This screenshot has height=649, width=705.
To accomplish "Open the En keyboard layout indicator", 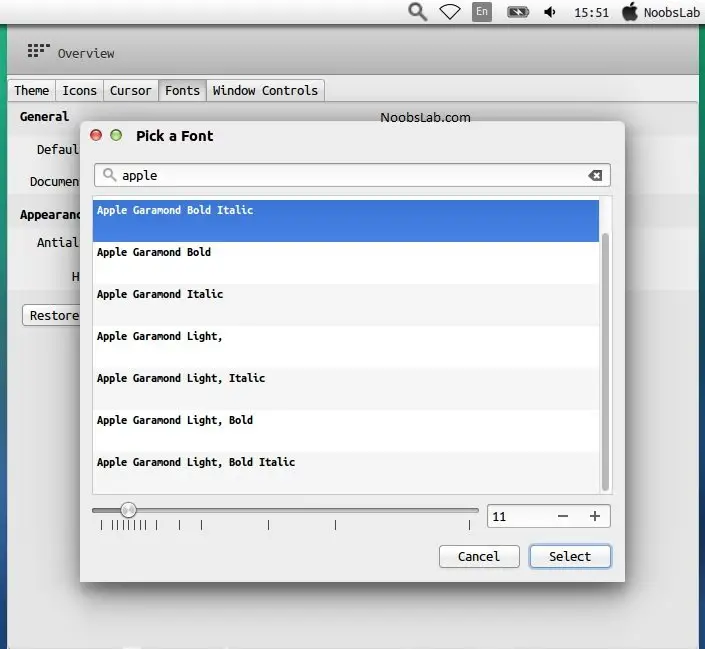I will pyautogui.click(x=482, y=12).
